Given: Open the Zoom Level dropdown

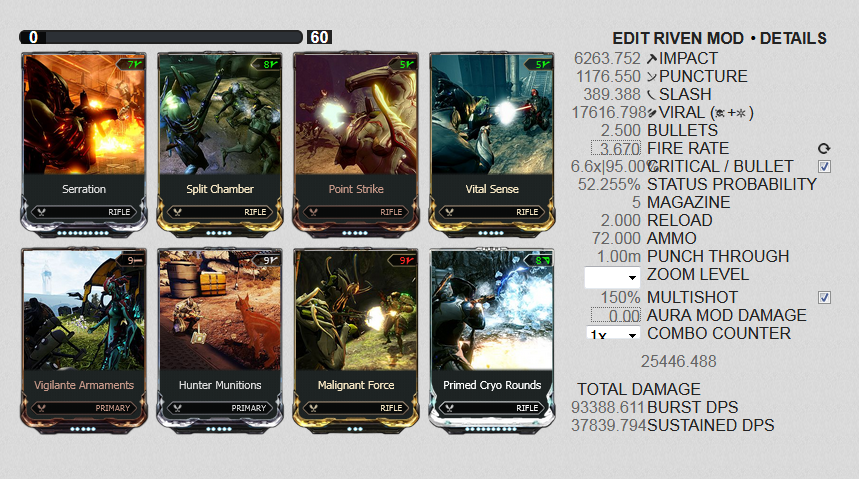Looking at the screenshot, I should coord(612,277).
